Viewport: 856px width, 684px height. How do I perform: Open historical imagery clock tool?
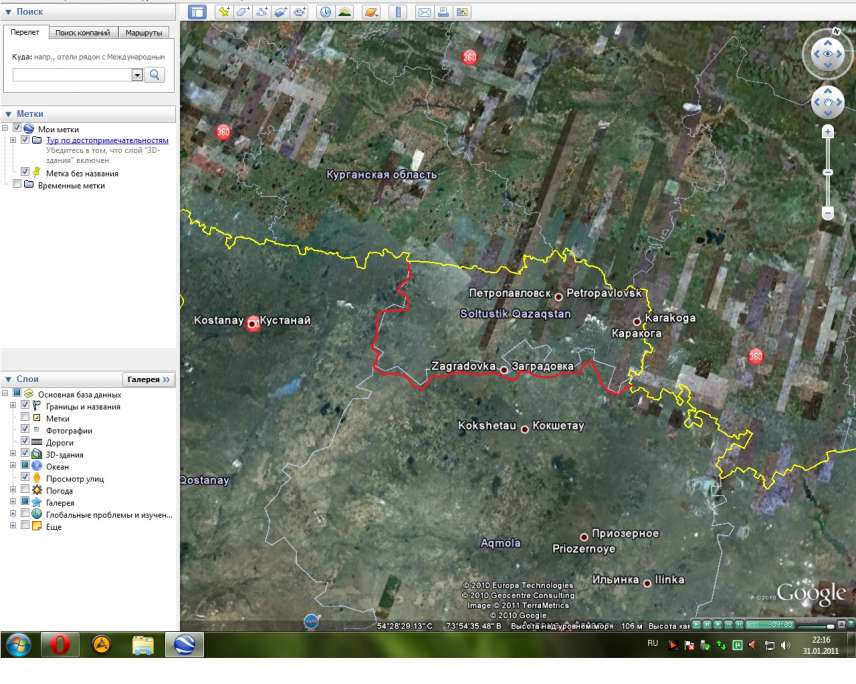[326, 12]
